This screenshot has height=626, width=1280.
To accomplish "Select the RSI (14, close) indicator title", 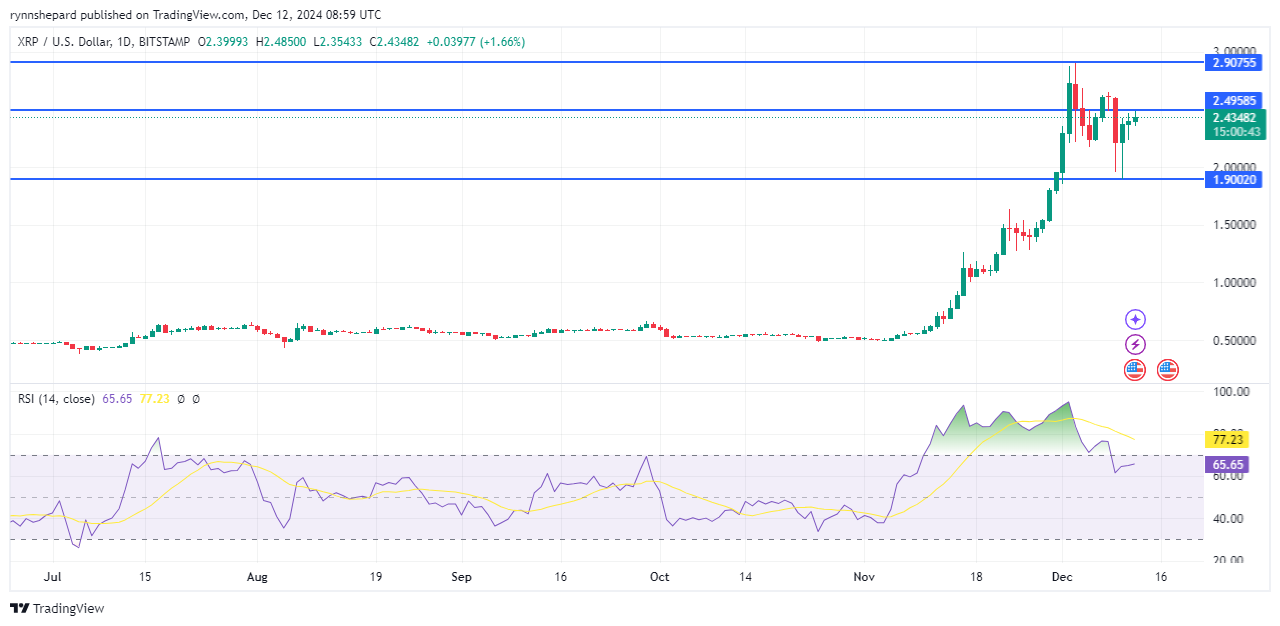I will [x=56, y=399].
